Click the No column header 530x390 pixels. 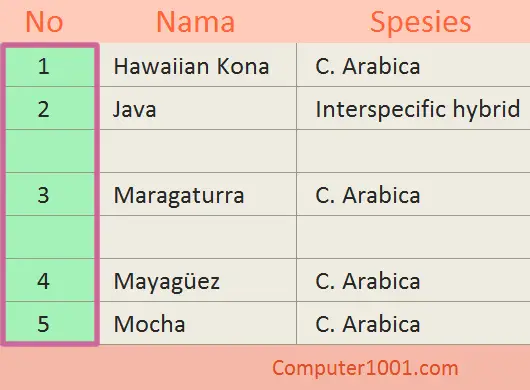pos(44,22)
